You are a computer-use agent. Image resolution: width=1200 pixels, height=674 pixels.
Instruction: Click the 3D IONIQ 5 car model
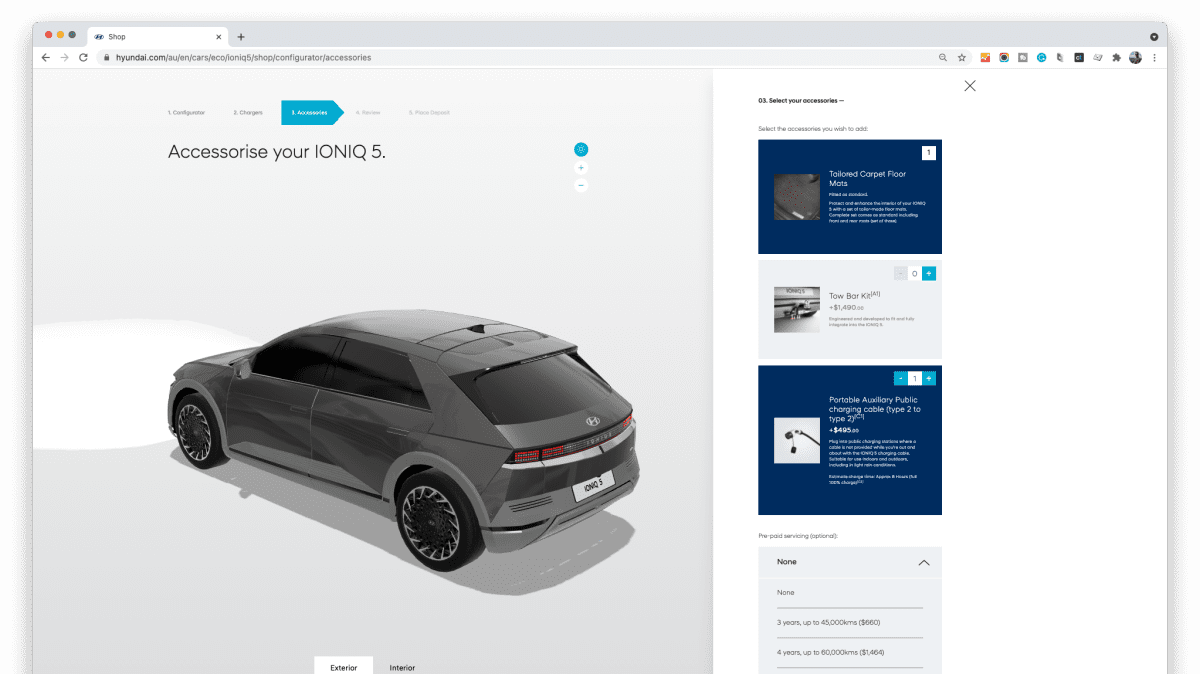[405, 440]
